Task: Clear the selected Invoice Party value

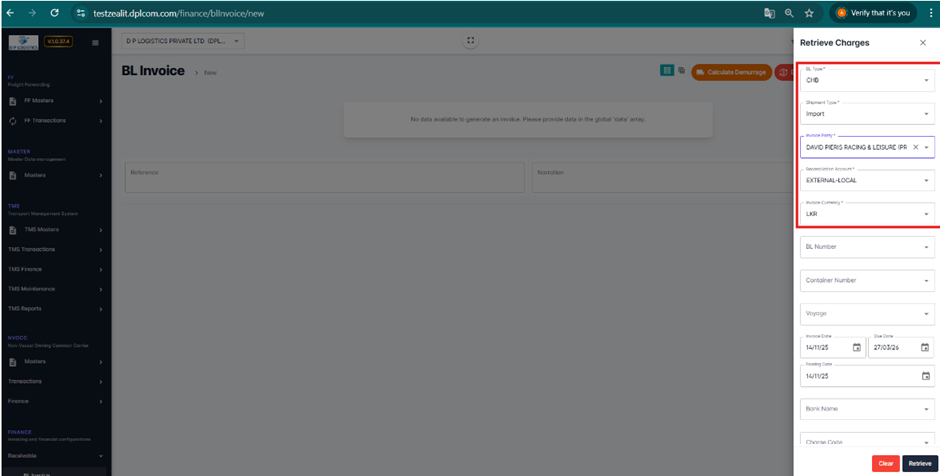Action: point(915,147)
